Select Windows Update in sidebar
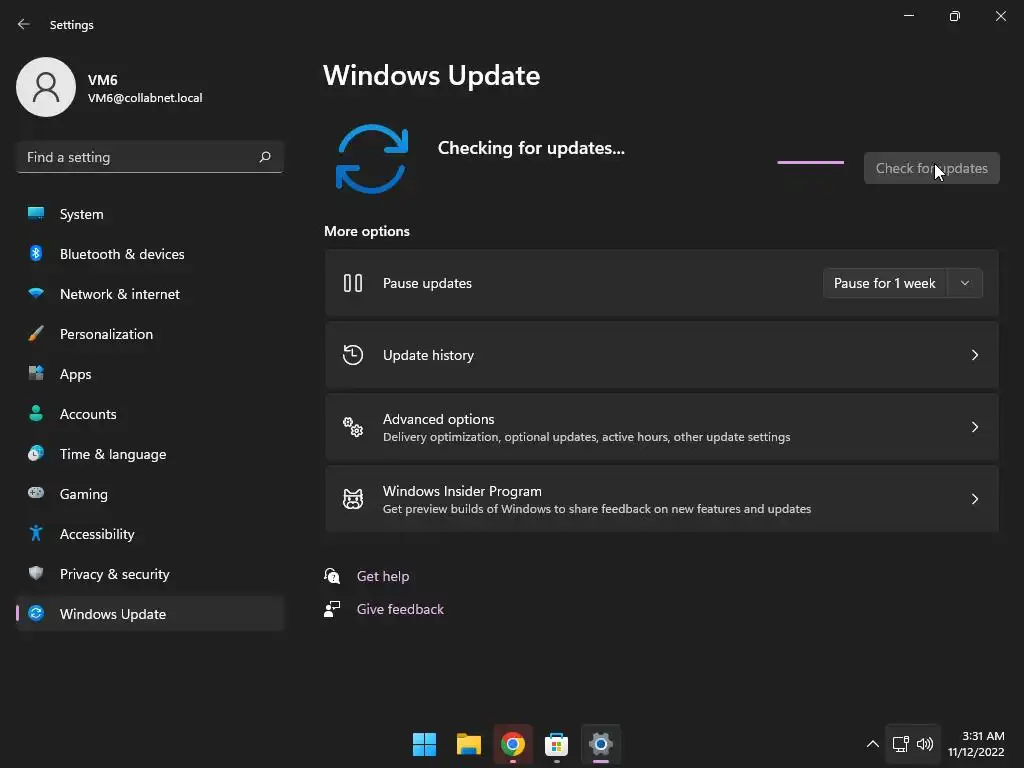Image resolution: width=1024 pixels, height=768 pixels. (x=150, y=614)
